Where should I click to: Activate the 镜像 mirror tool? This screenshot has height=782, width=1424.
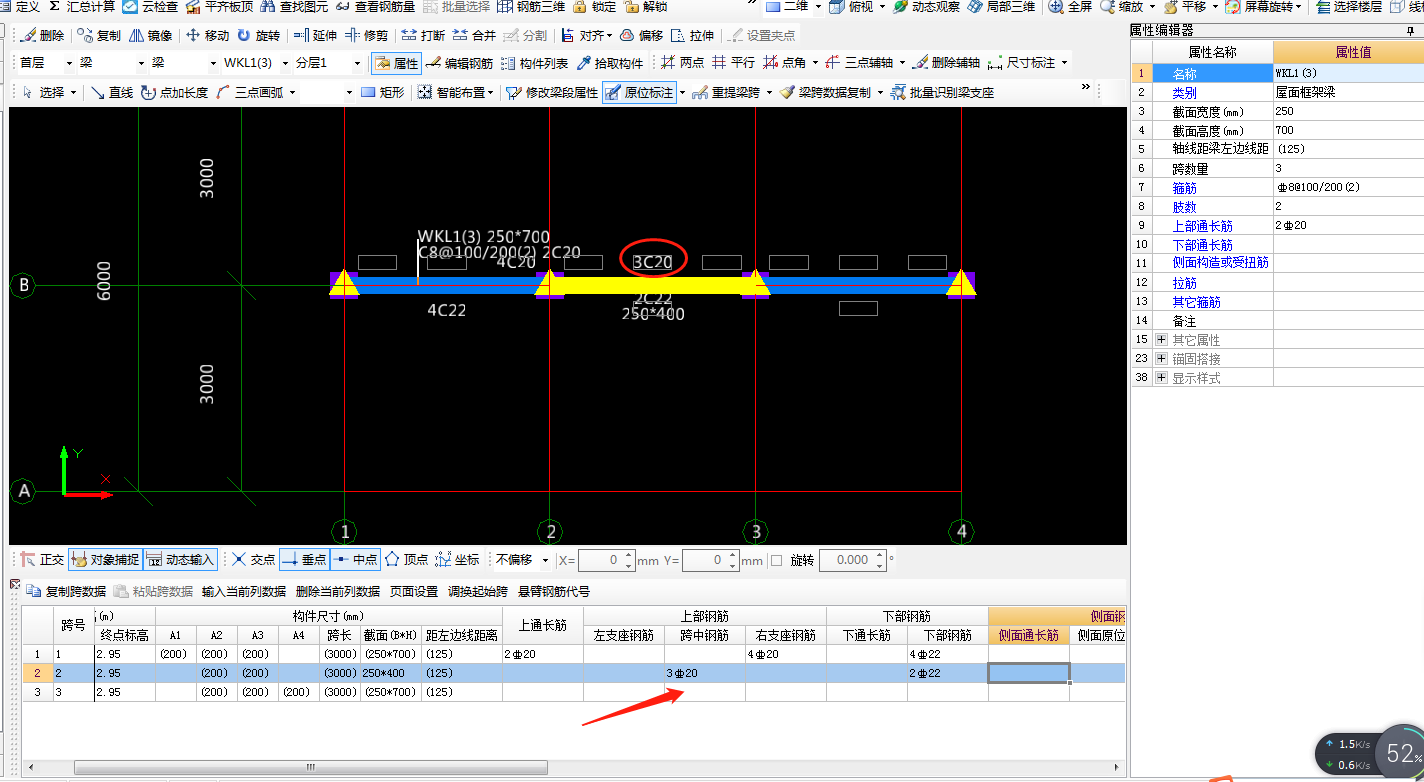[150, 35]
